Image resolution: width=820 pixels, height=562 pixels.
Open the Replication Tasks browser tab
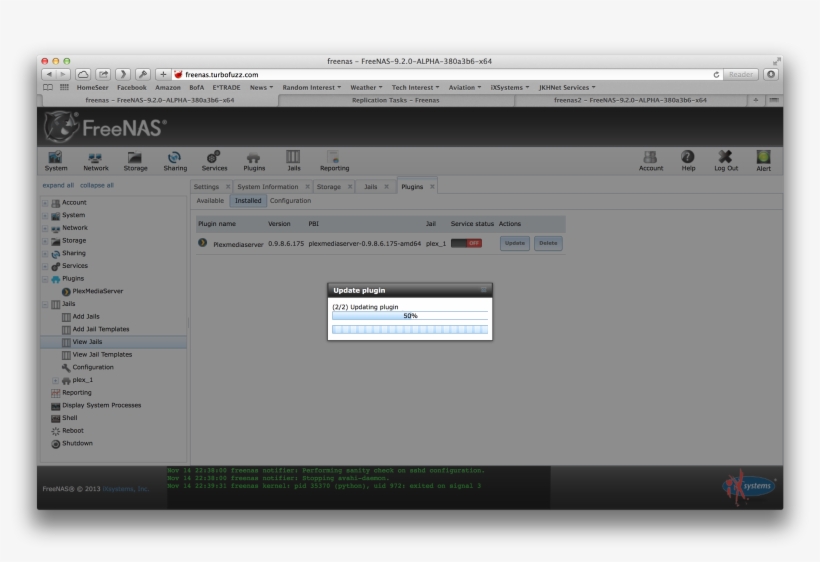click(395, 100)
